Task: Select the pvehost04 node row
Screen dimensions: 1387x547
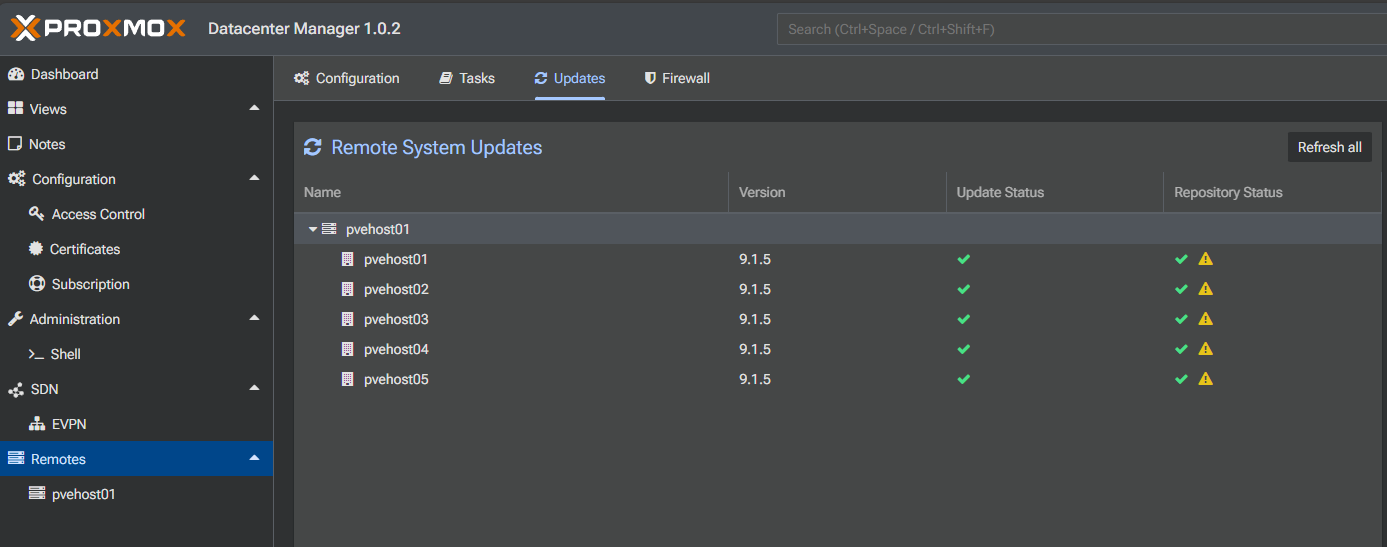Action: (837, 349)
